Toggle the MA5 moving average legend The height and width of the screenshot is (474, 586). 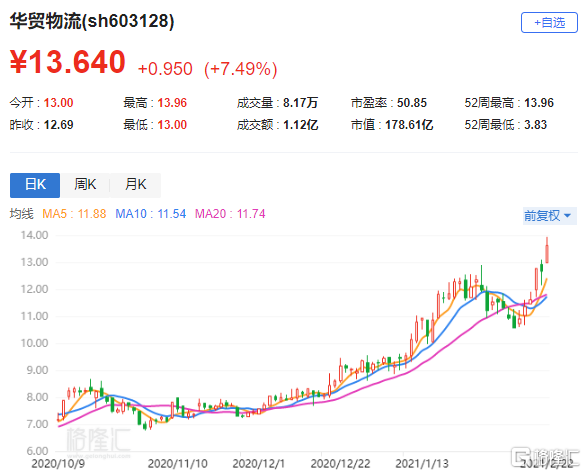tap(74, 214)
